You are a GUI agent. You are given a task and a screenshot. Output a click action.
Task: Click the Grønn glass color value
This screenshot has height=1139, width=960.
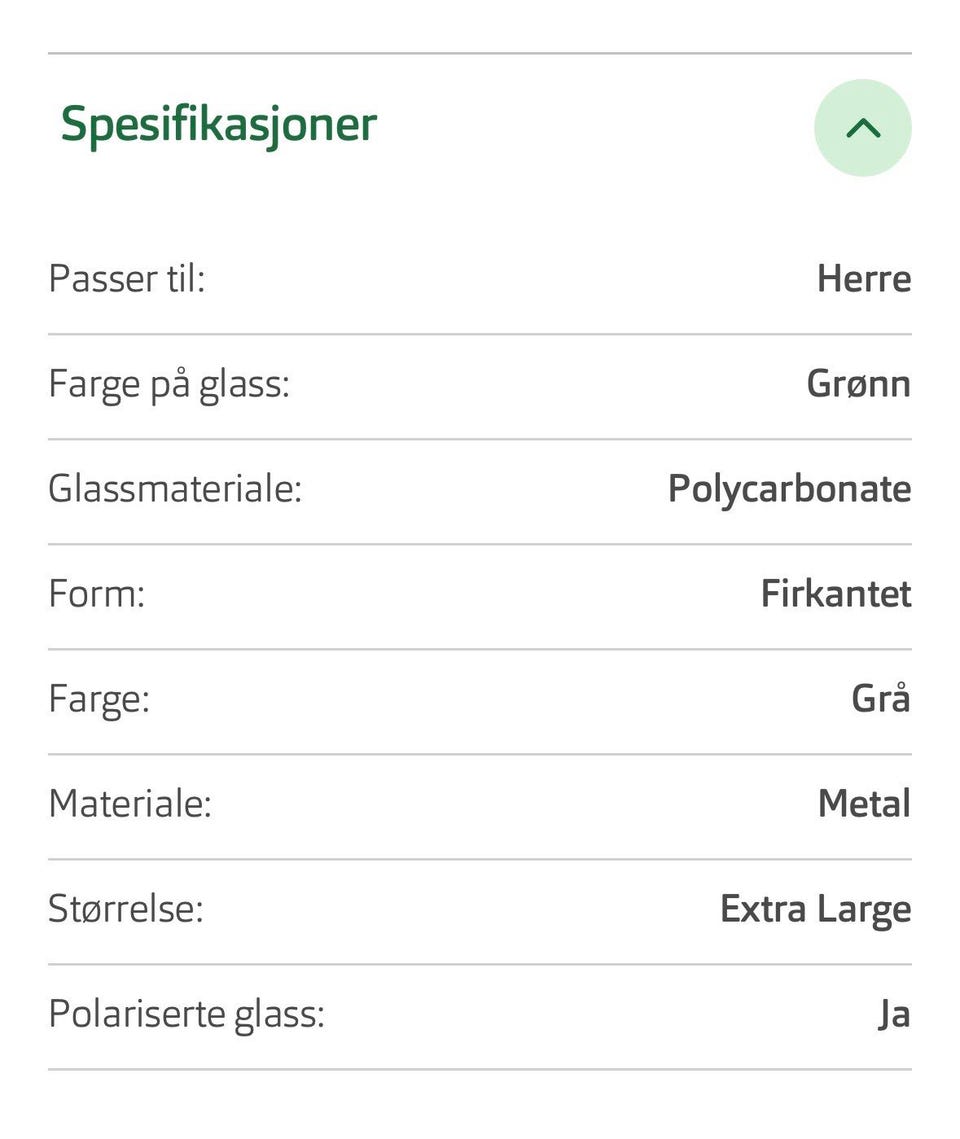(858, 384)
